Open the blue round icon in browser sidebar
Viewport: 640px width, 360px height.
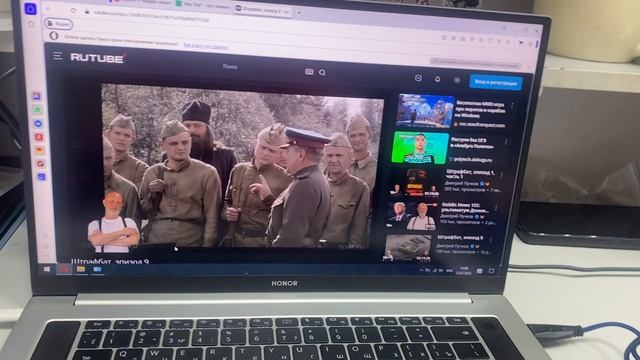(38, 123)
